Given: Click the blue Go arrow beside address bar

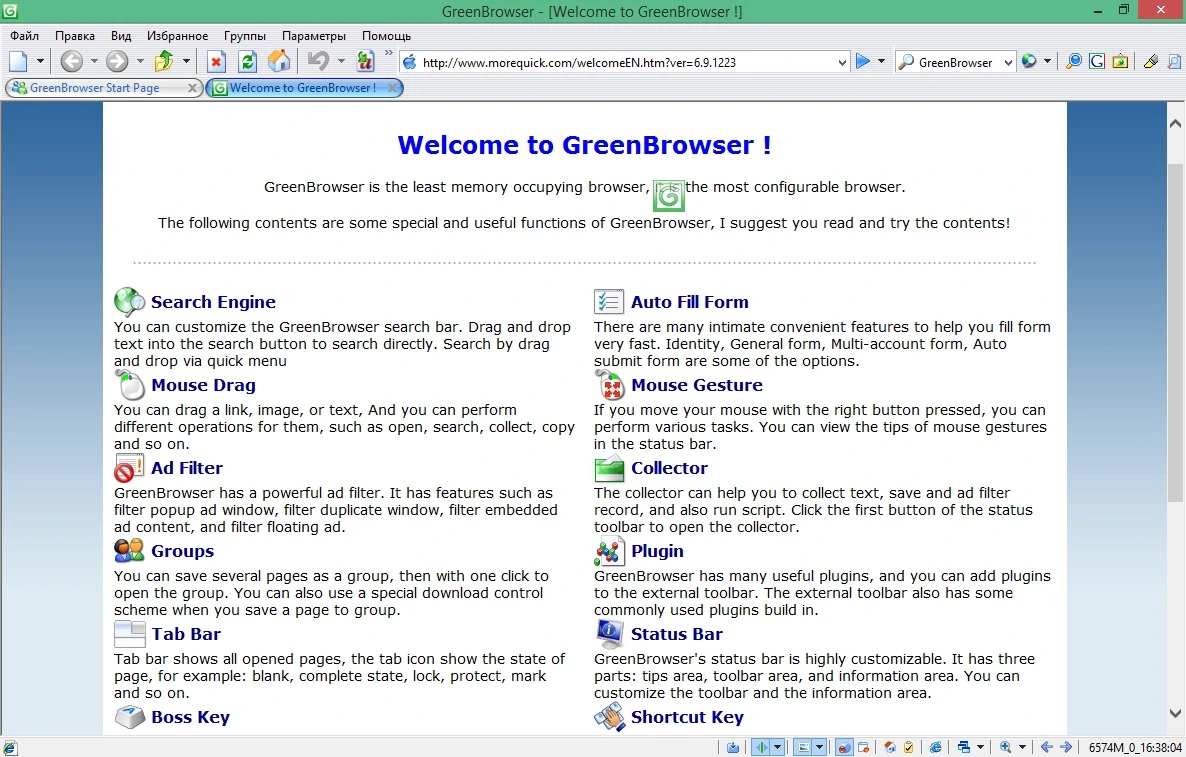Looking at the screenshot, I should (862, 62).
